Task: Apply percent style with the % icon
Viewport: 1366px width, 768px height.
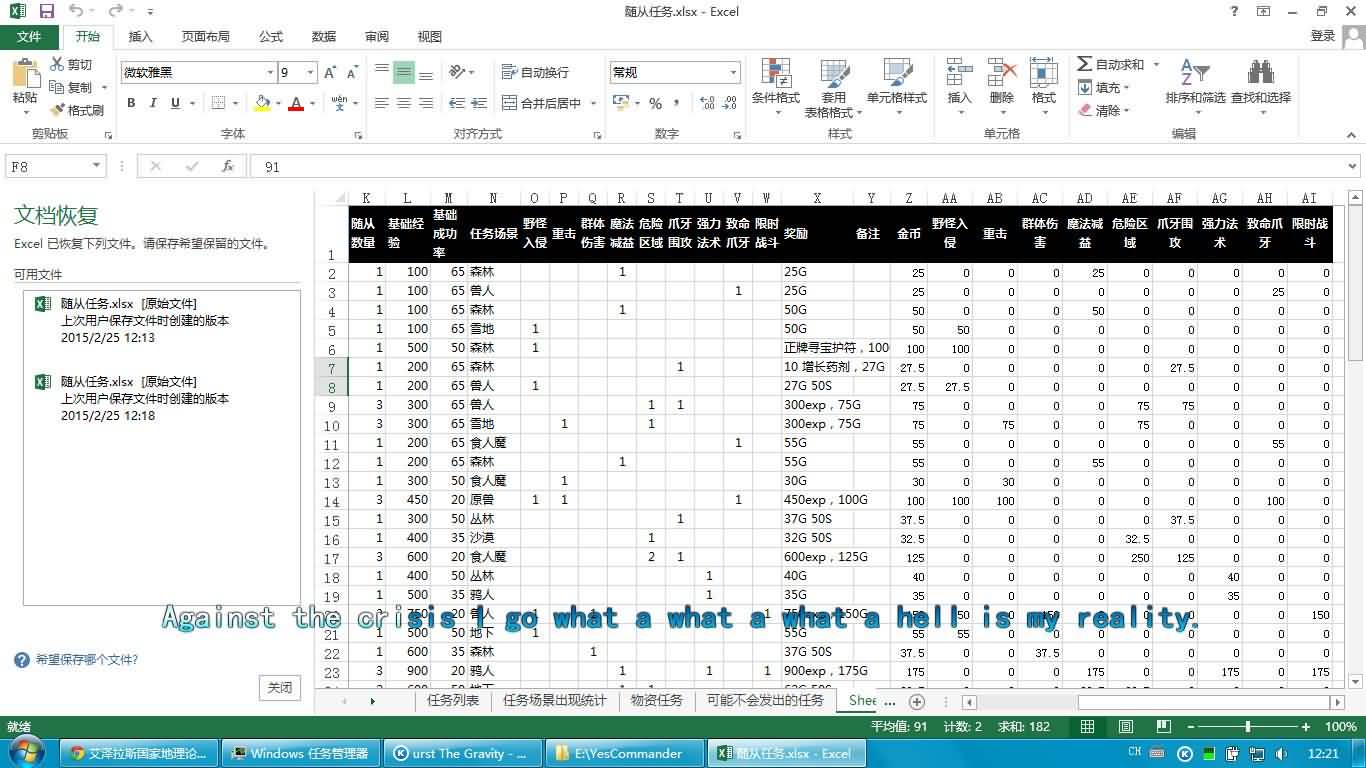Action: pos(656,103)
